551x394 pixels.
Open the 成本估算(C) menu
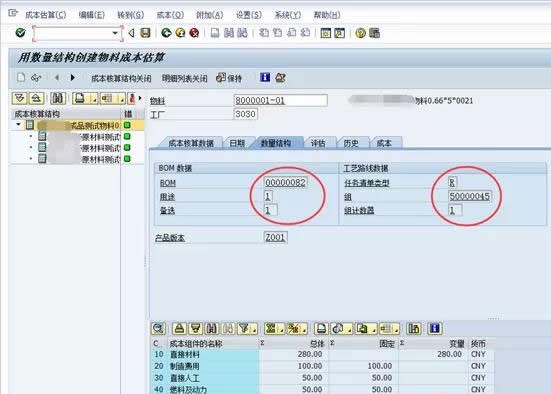46,15
